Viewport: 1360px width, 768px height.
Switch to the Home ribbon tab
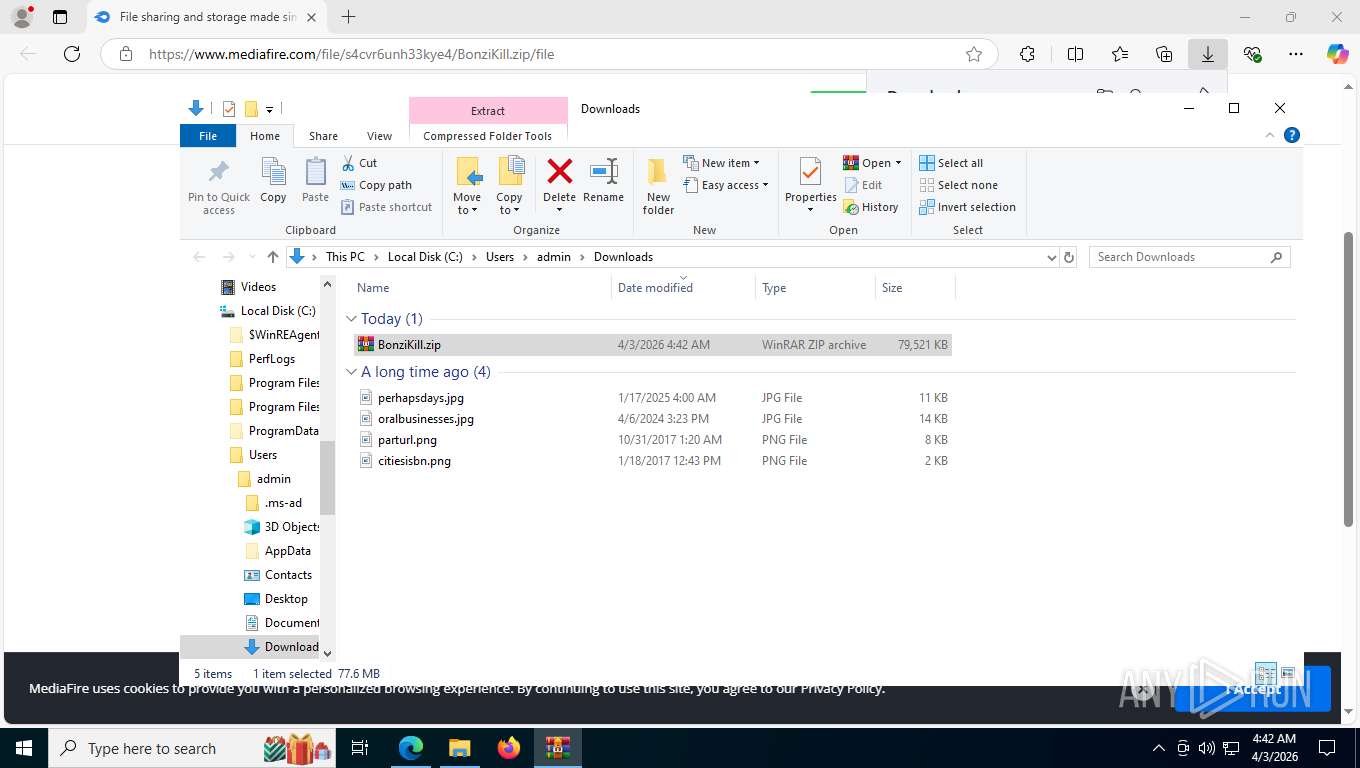tap(265, 136)
